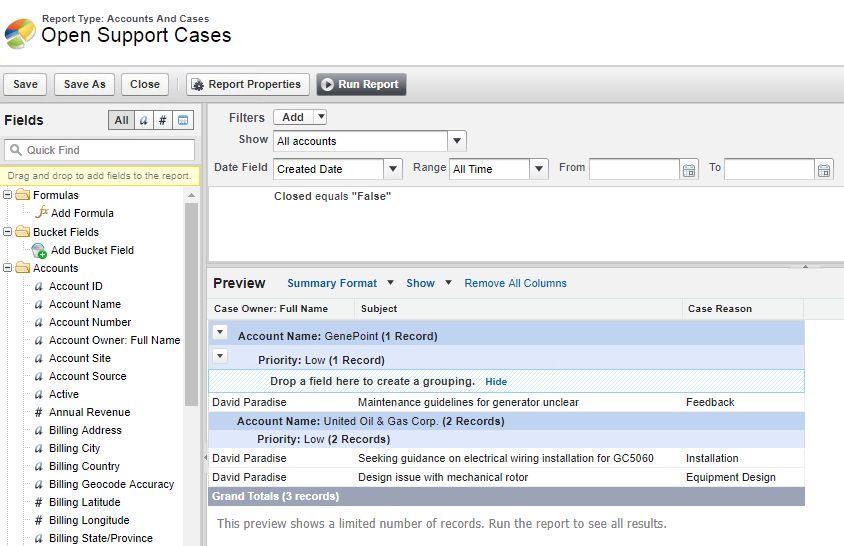Filter fields by number type icon
Screen dimensions: 844x546
coord(163,120)
